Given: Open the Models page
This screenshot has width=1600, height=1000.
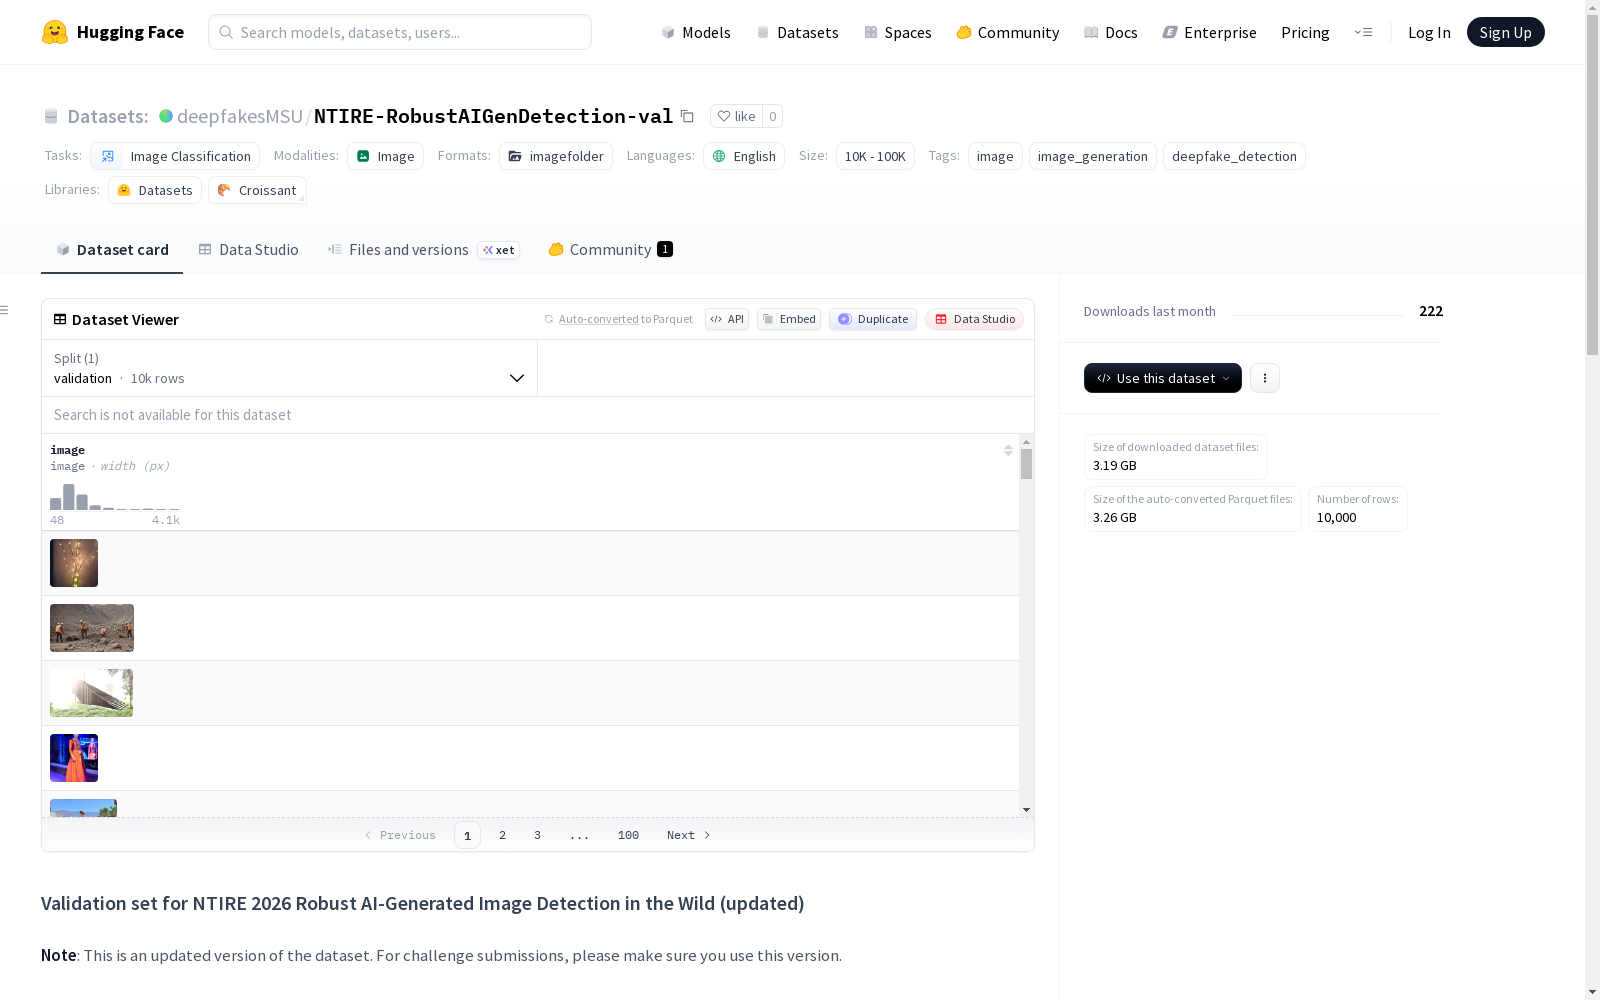Looking at the screenshot, I should pyautogui.click(x=696, y=32).
